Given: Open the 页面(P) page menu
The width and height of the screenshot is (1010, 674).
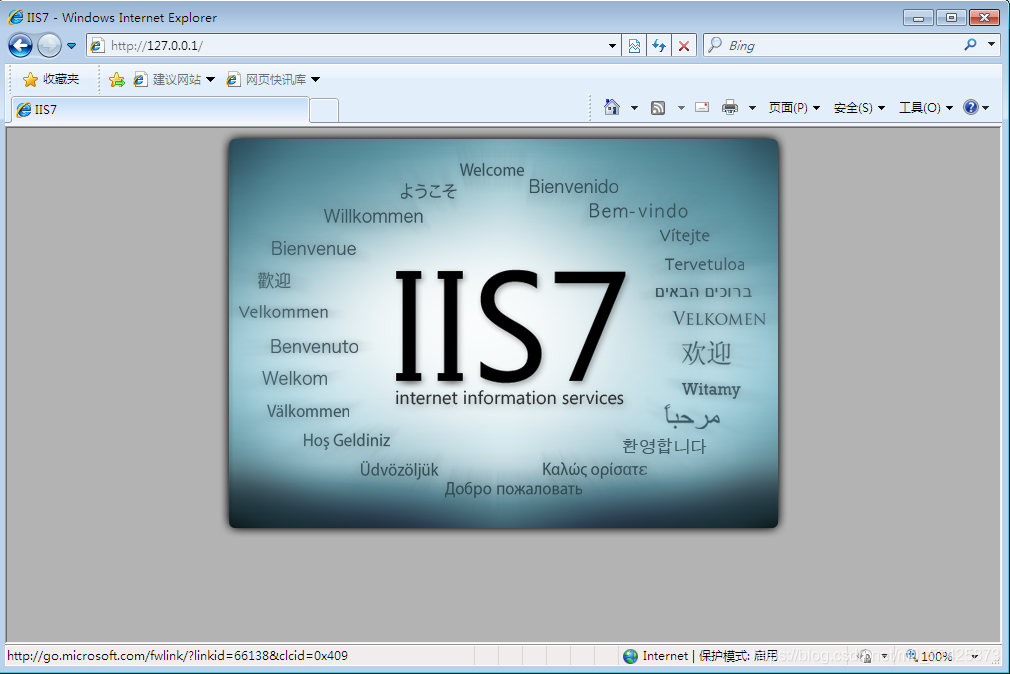Looking at the screenshot, I should click(x=794, y=108).
